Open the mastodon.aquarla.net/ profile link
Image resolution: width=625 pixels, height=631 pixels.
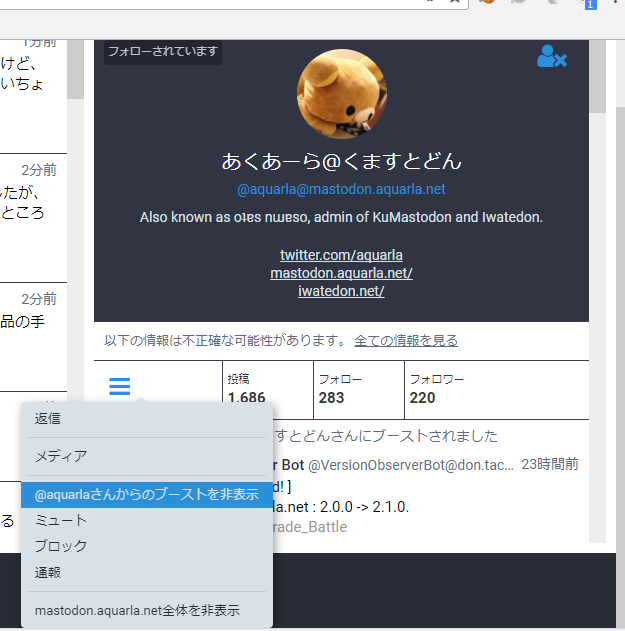coord(341,273)
